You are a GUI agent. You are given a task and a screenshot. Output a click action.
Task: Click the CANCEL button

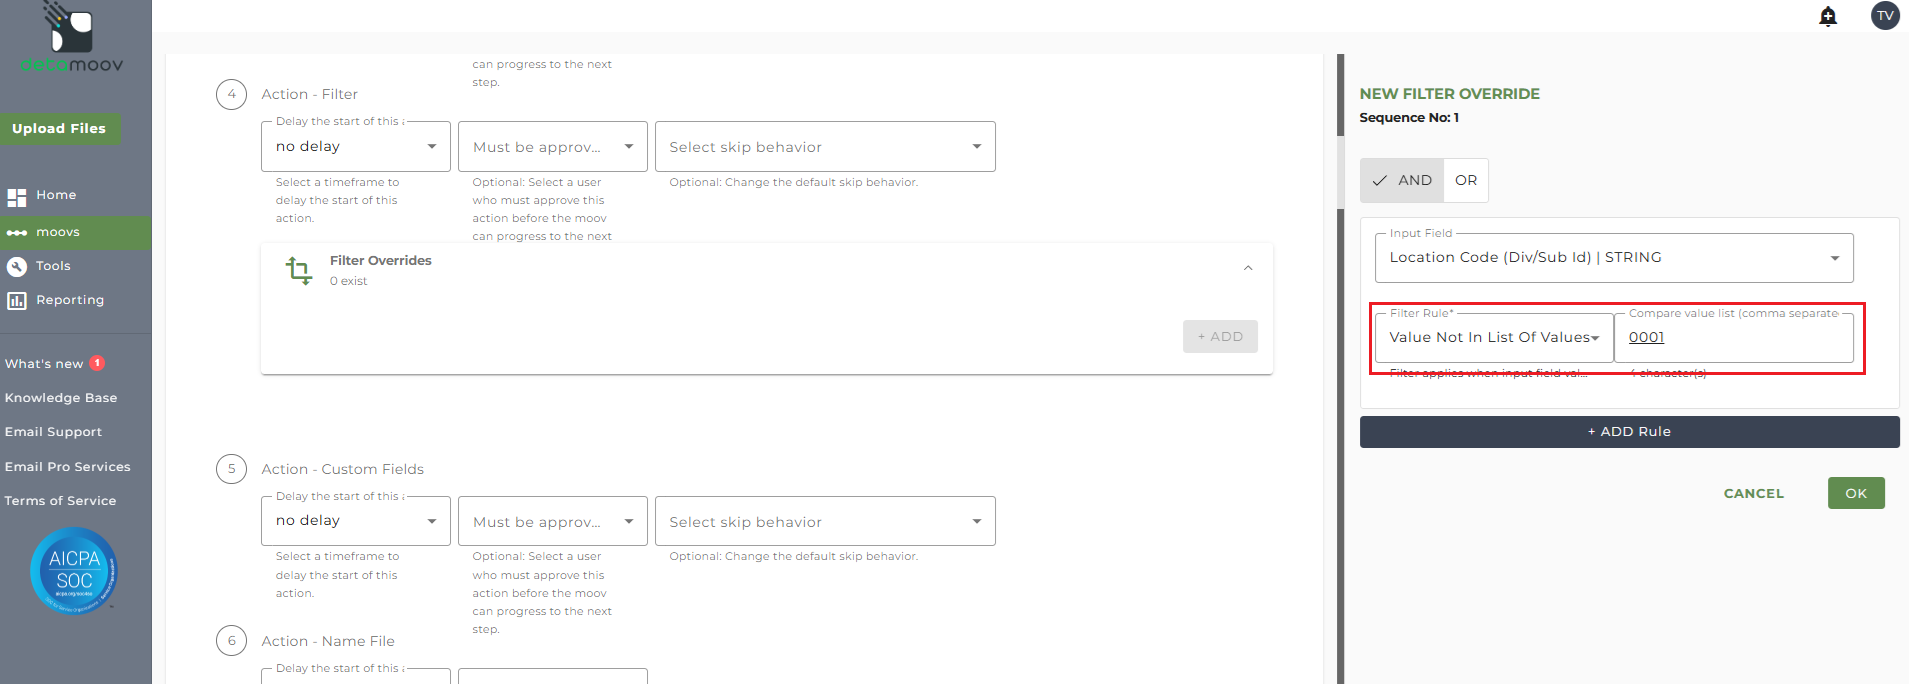(x=1753, y=494)
